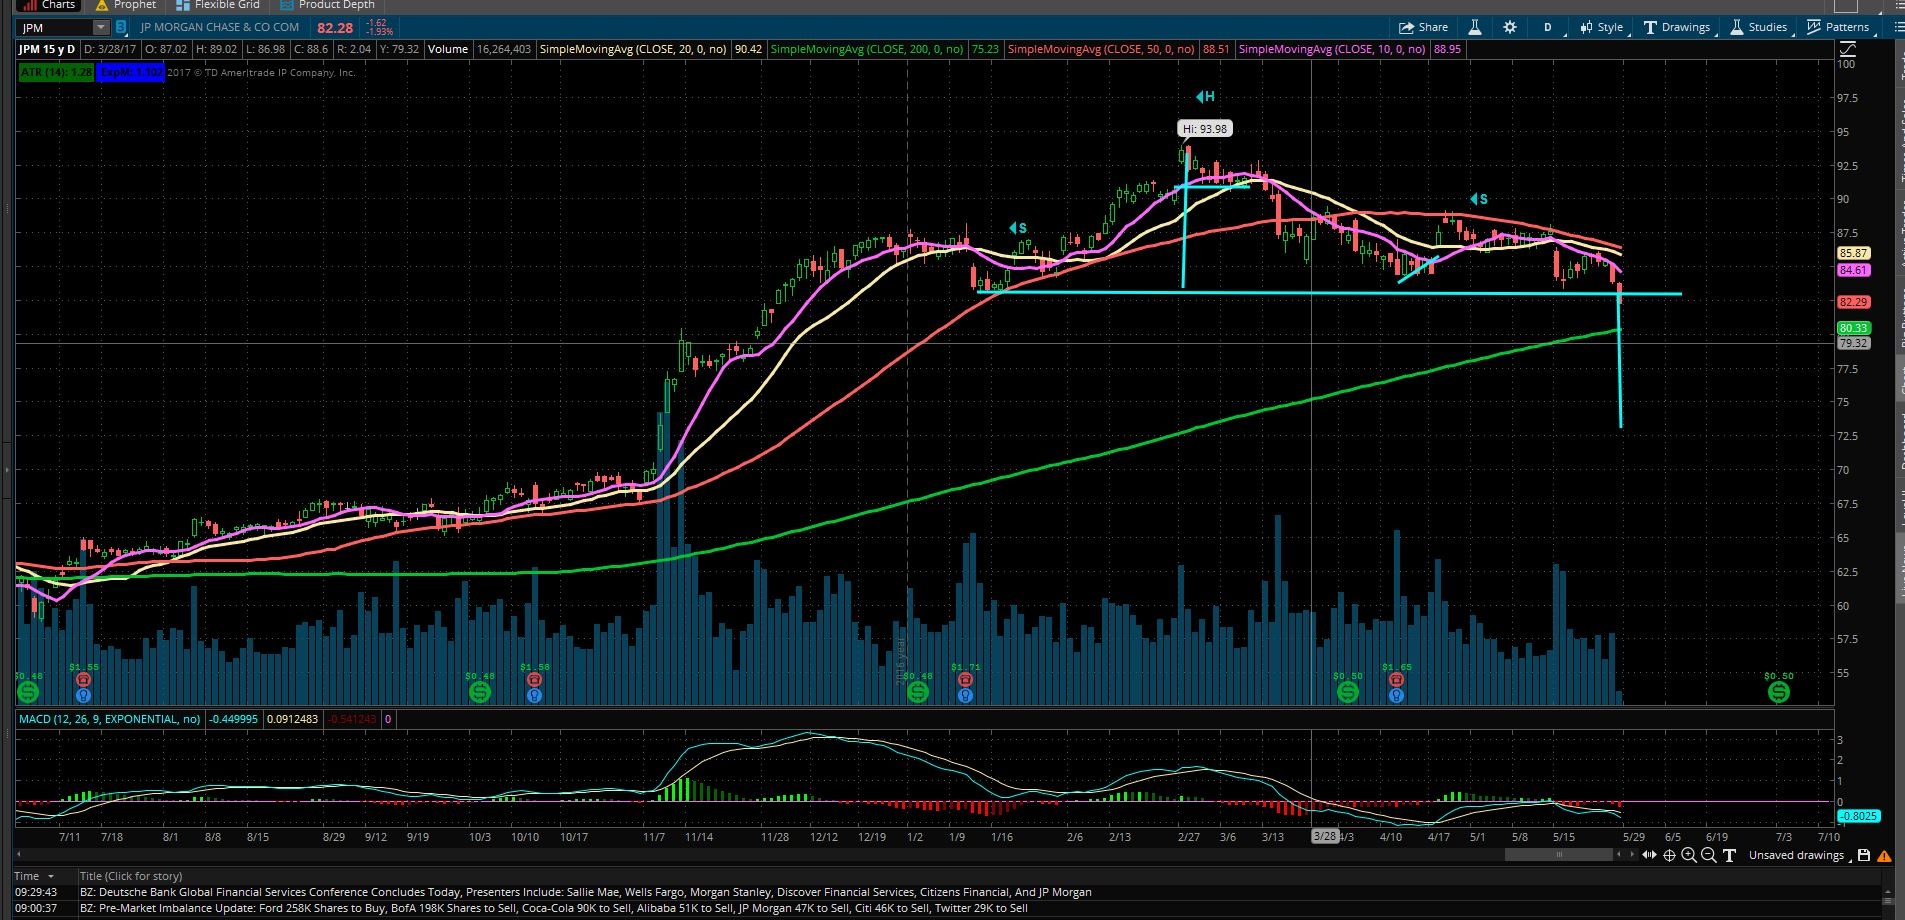Expand the JPM symbol dropdown arrow
This screenshot has width=1905, height=920.
(x=101, y=27)
